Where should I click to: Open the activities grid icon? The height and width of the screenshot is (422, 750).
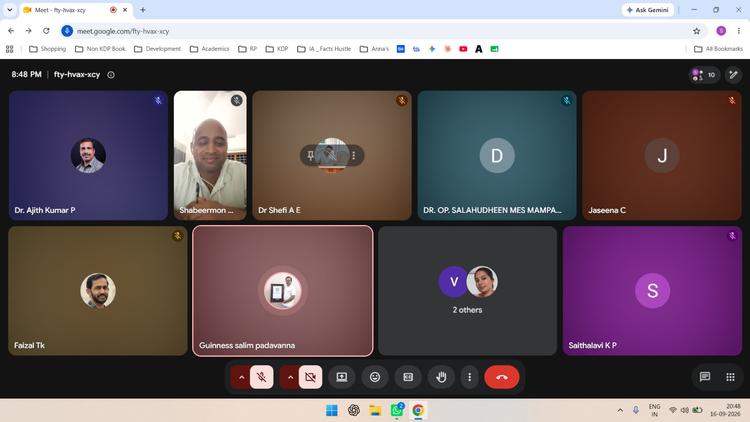[730, 377]
